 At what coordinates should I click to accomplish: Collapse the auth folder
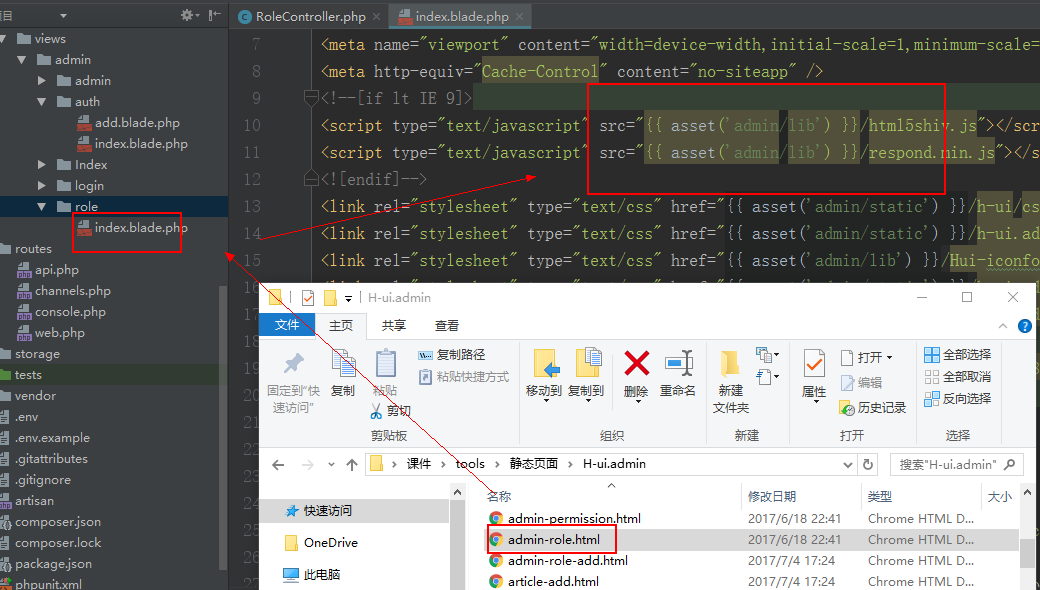pos(42,102)
